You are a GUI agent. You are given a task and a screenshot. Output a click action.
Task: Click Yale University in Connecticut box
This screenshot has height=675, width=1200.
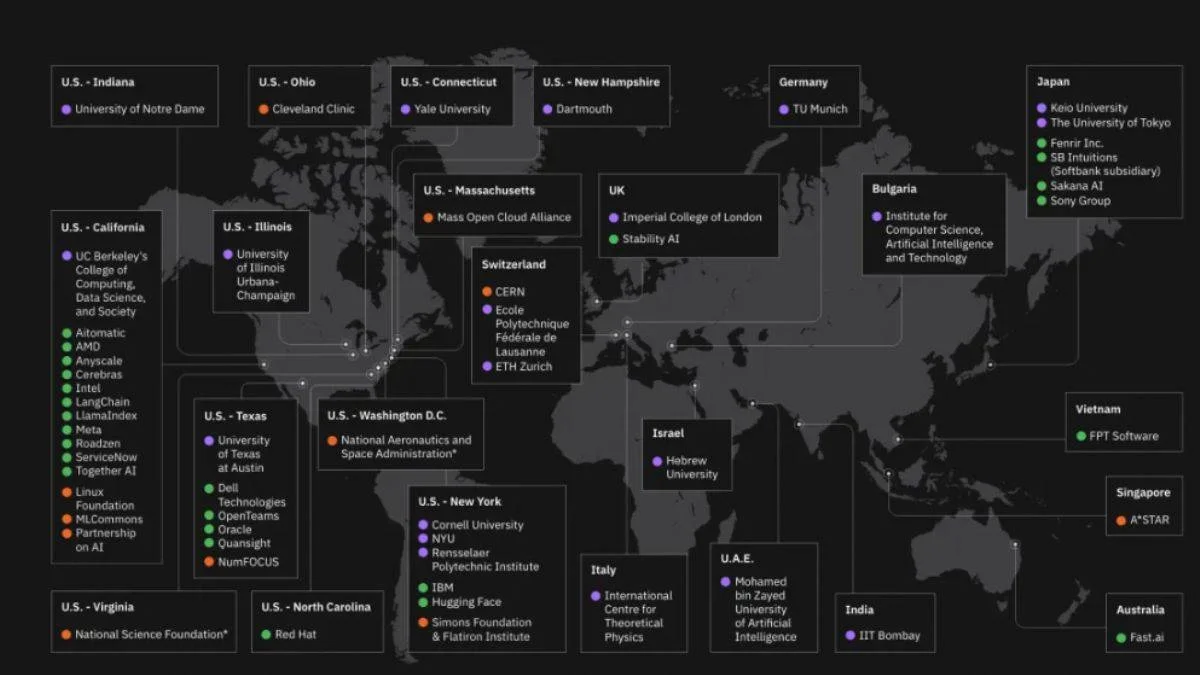(446, 109)
